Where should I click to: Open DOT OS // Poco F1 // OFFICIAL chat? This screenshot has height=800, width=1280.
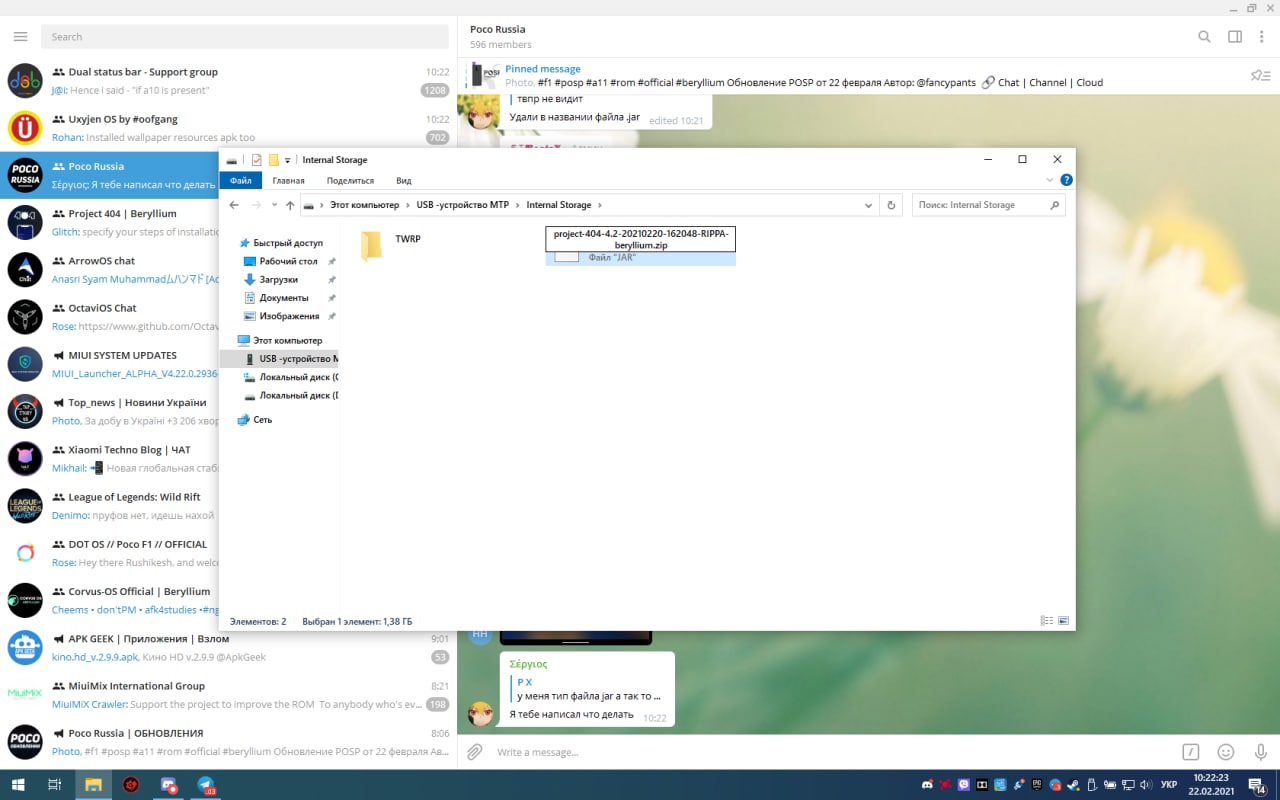point(110,553)
